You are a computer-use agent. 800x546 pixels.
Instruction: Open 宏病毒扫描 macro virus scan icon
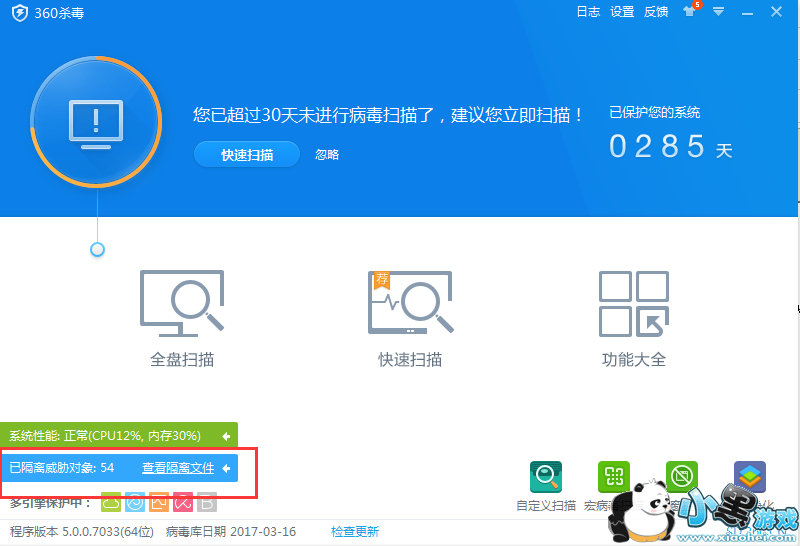pyautogui.click(x=614, y=477)
